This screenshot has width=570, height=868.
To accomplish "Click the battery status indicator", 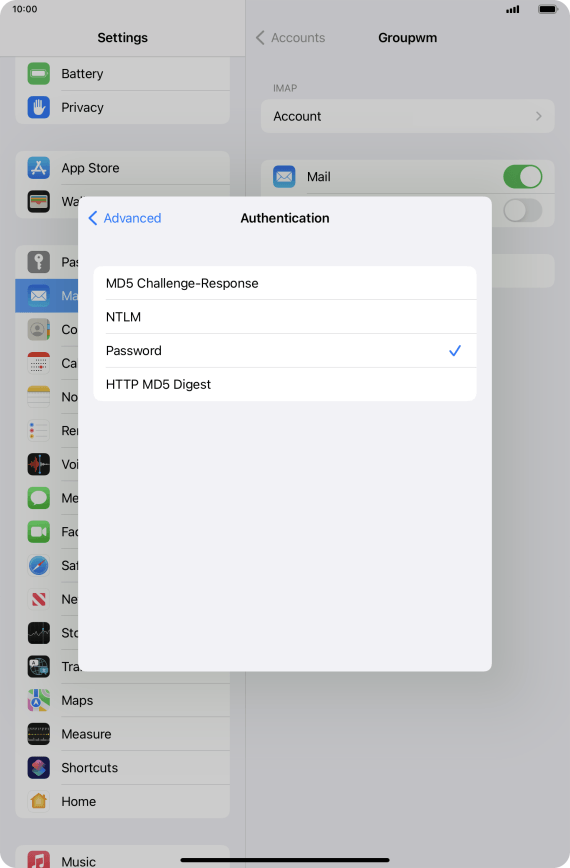I will (x=547, y=9).
